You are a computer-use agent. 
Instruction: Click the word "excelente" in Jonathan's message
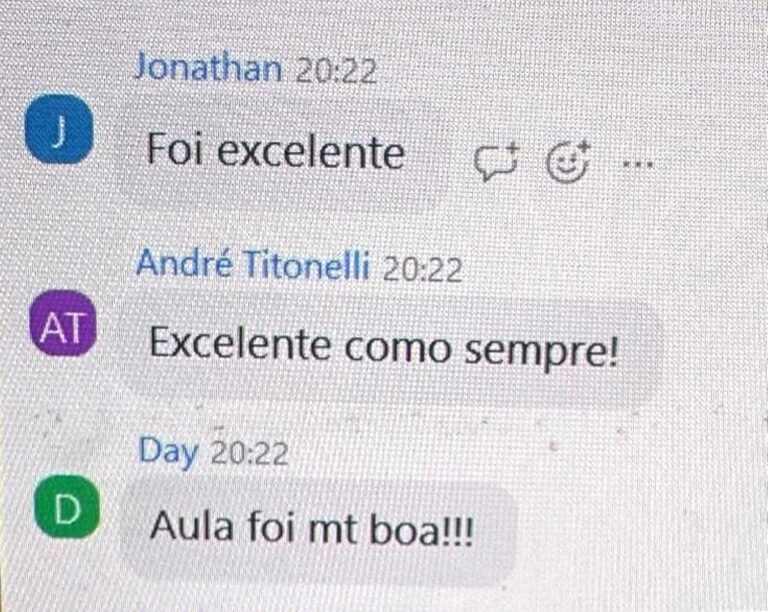pyautogui.click(x=311, y=152)
